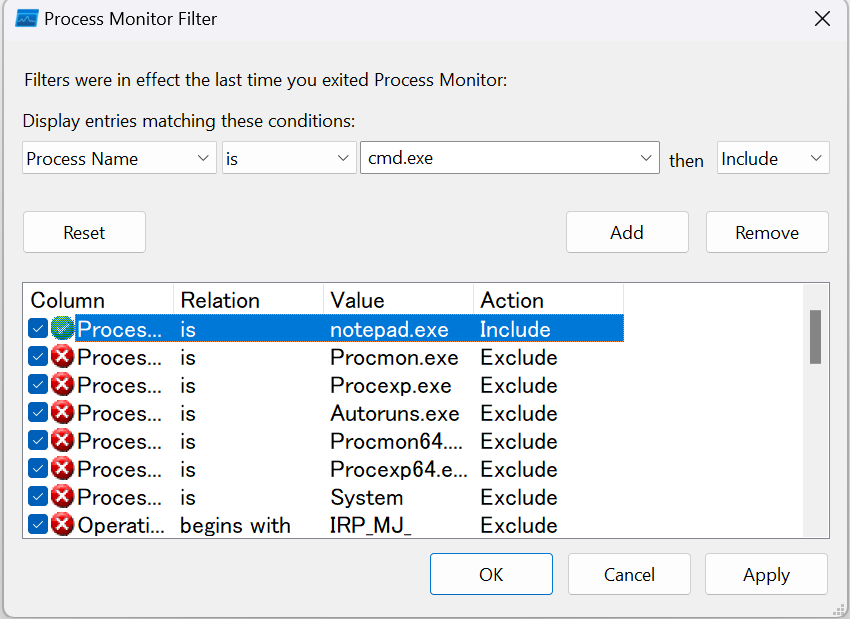This screenshot has height=619, width=850.
Task: Click the red exclude icon for Autoruns.exe
Action: click(x=62, y=413)
